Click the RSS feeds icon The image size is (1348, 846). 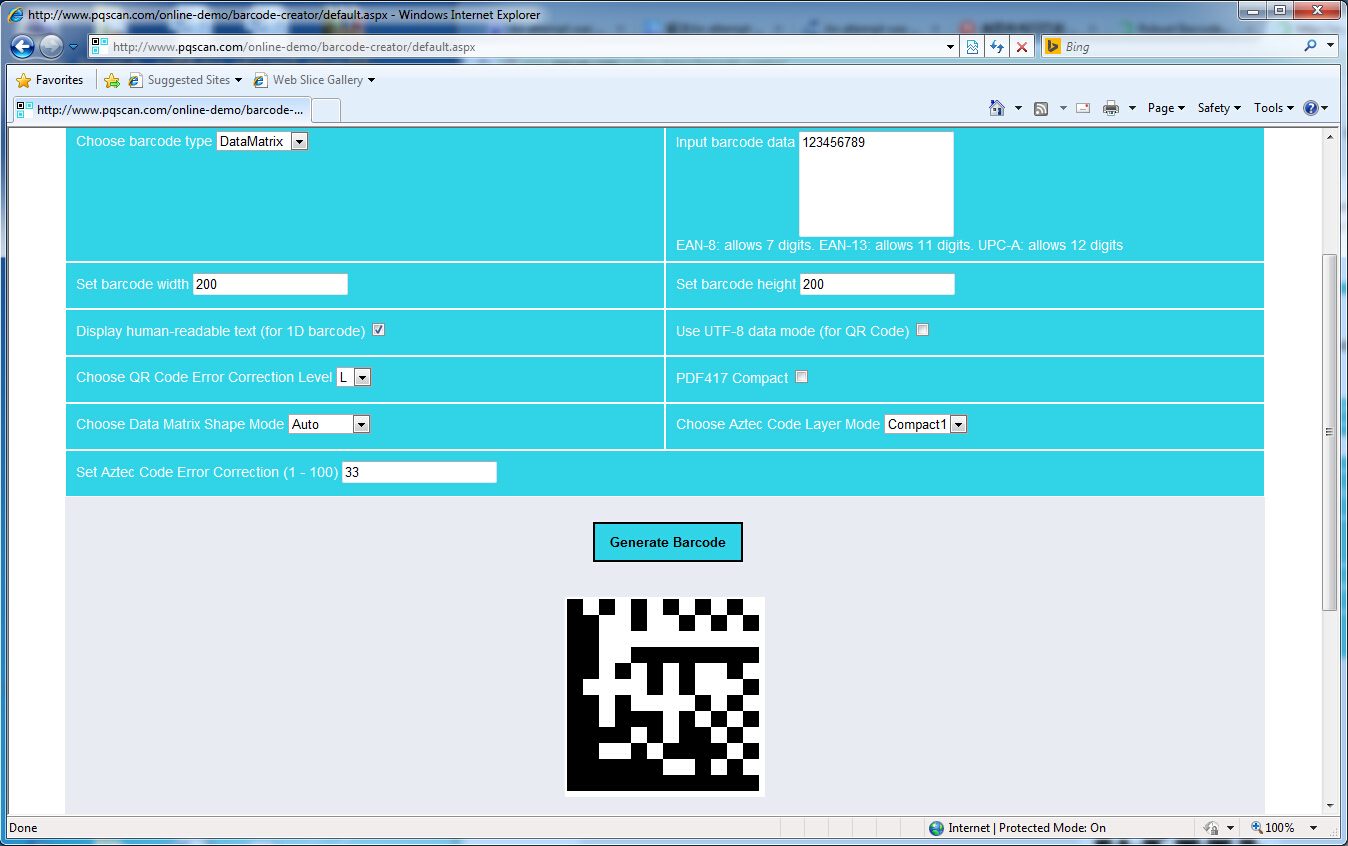tap(1041, 108)
